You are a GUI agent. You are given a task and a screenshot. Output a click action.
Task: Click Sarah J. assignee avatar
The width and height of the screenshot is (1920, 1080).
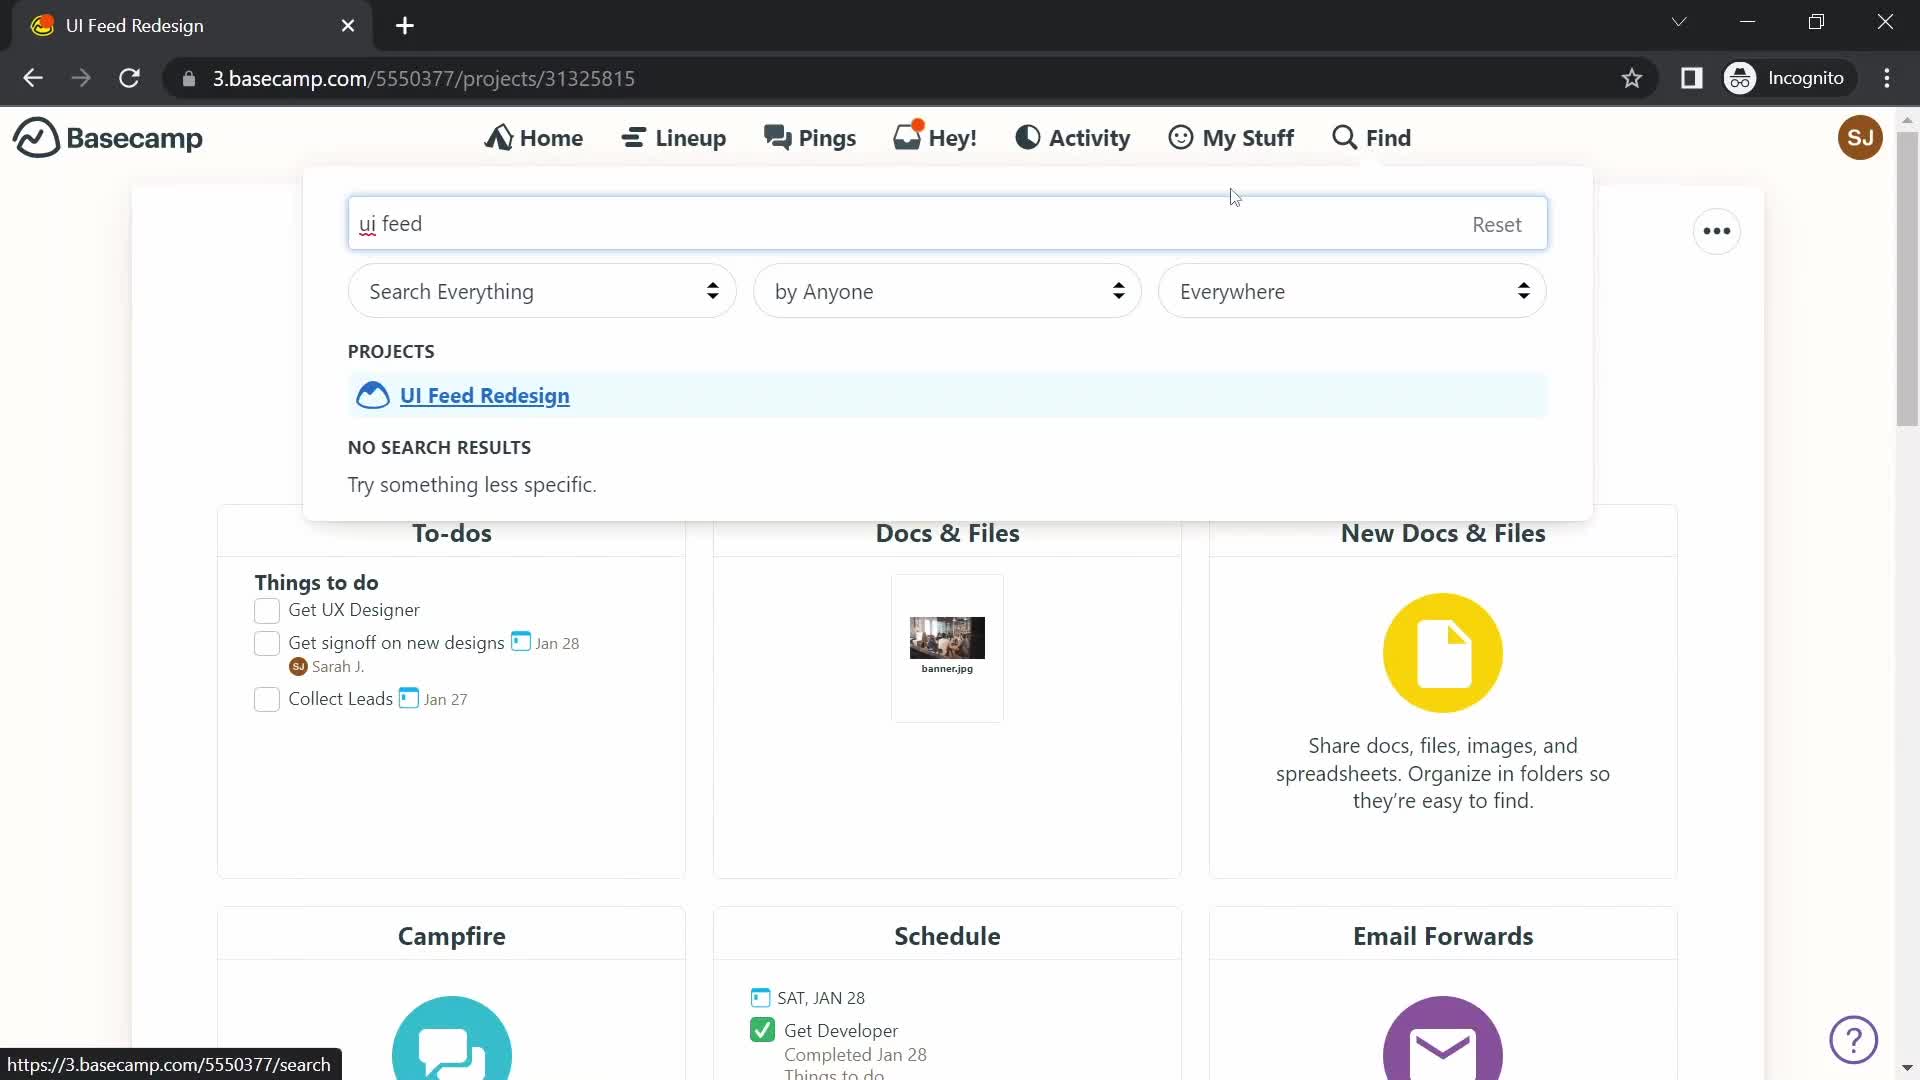point(298,667)
